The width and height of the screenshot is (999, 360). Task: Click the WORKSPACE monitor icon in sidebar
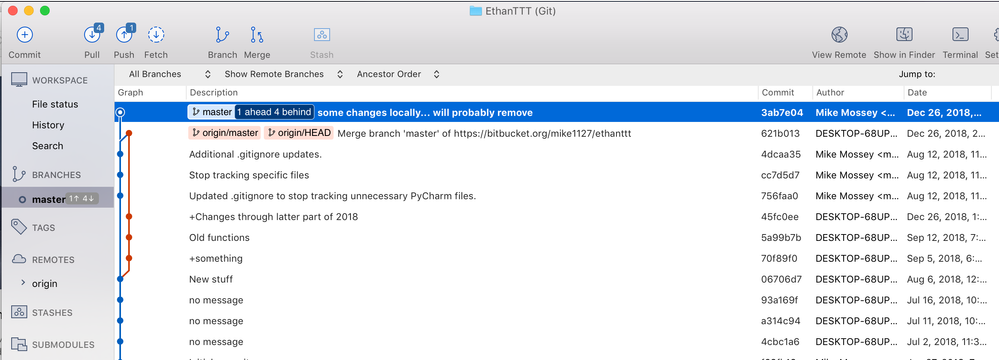coord(19,80)
